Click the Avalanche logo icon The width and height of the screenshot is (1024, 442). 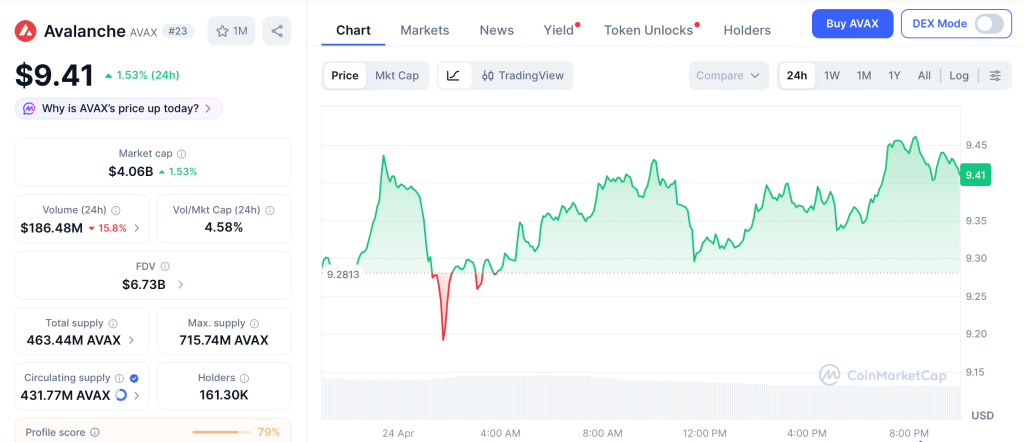[x=26, y=31]
